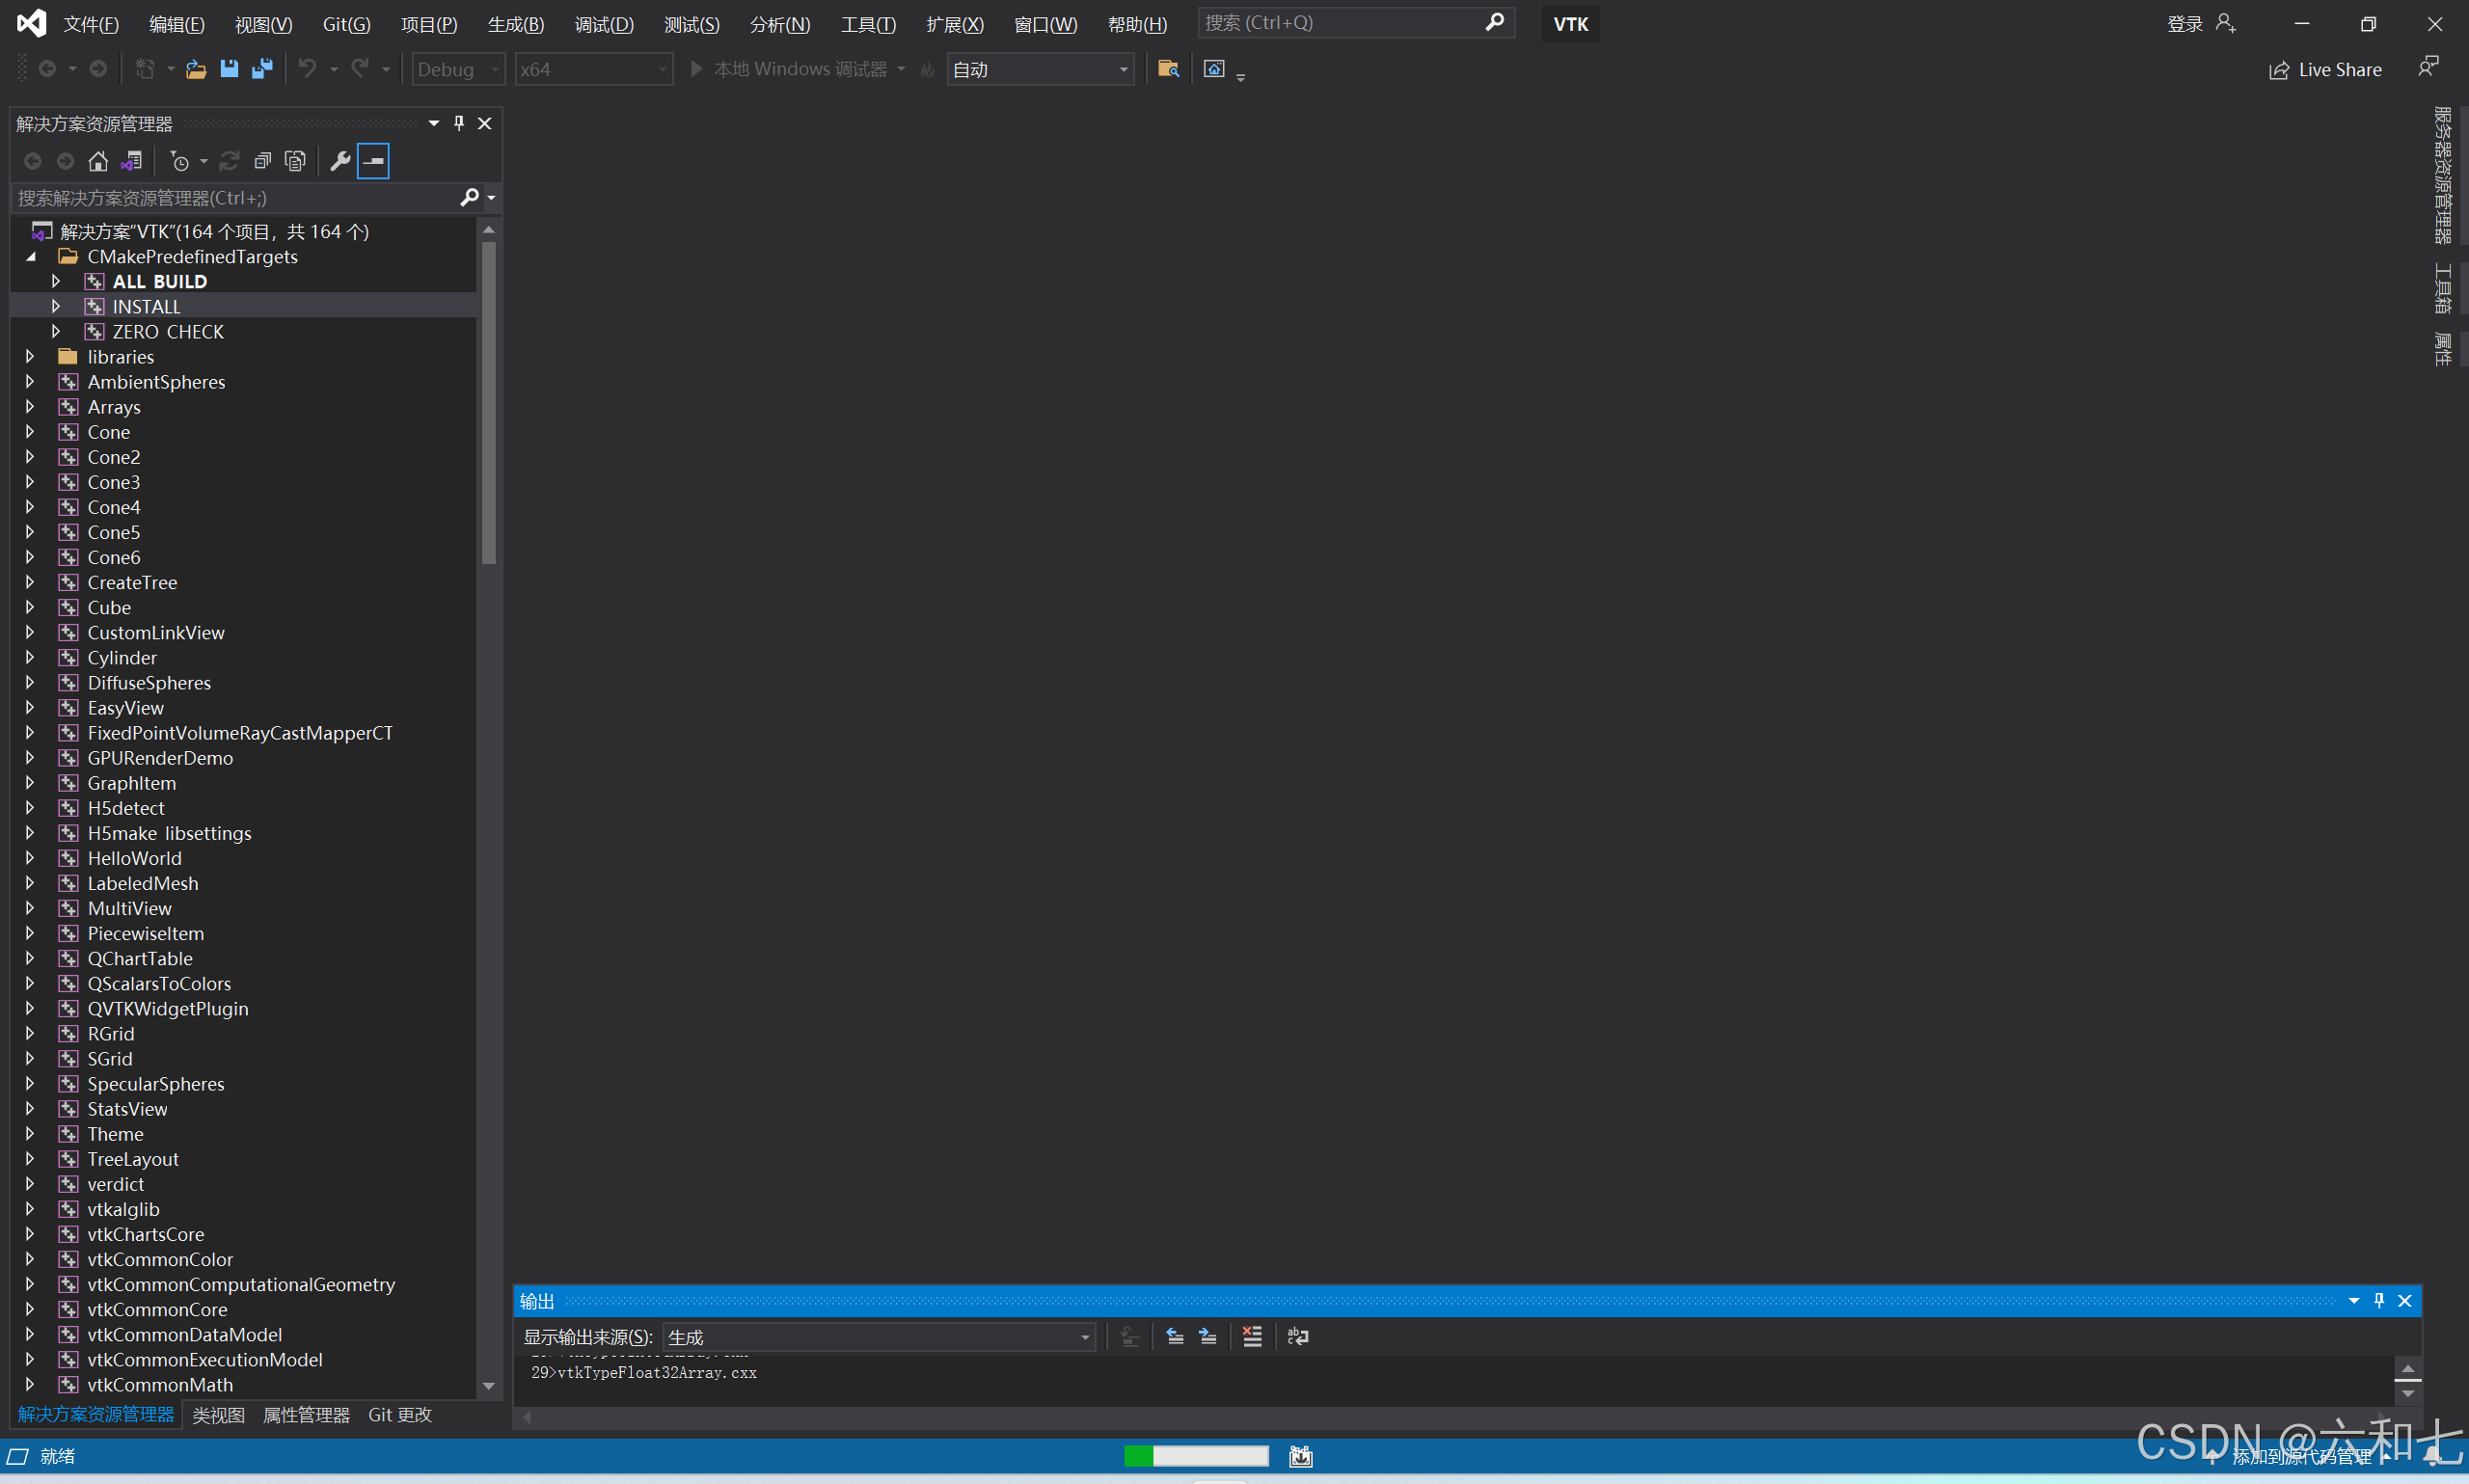Open the 服务器资源管理器 side tab
Image resolution: width=2469 pixels, height=1484 pixels.
[x=2443, y=175]
